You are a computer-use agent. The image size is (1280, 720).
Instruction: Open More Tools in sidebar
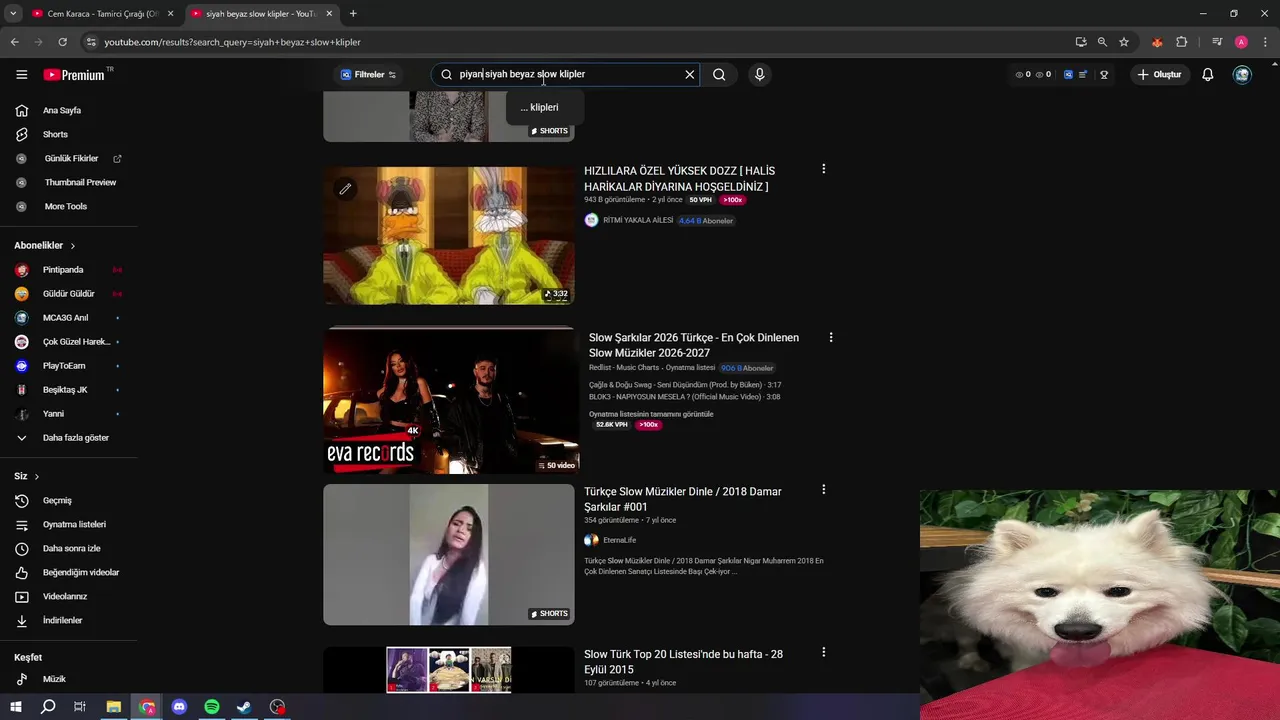68,206
